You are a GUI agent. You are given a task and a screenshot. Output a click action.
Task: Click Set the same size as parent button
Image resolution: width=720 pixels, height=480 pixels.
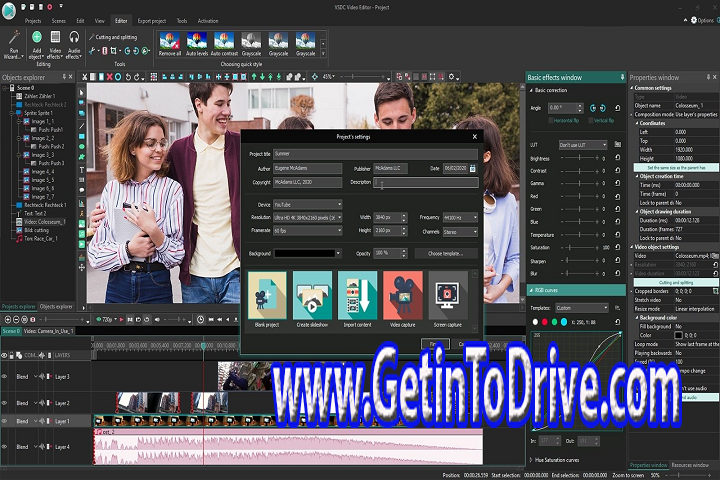[676, 168]
